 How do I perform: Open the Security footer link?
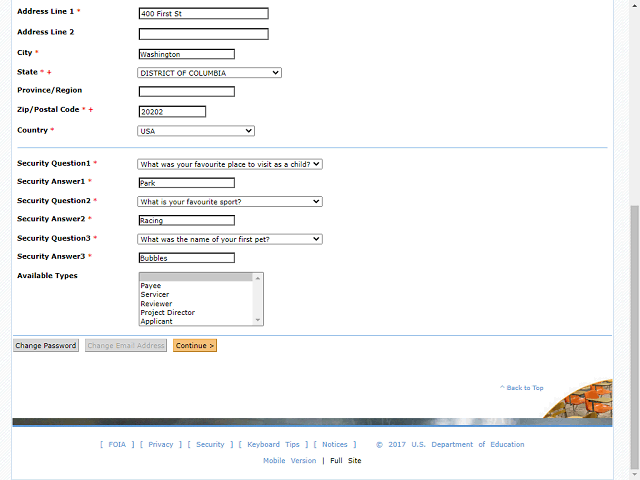(x=210, y=444)
